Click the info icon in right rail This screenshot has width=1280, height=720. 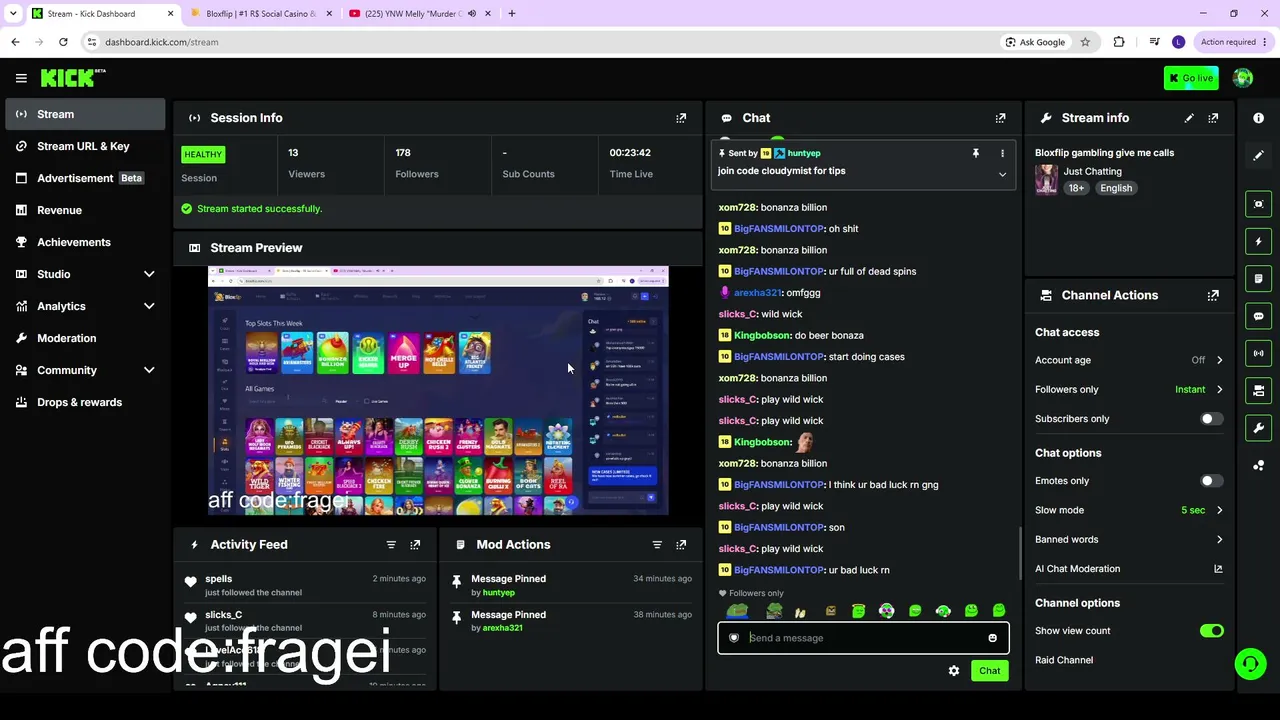pyautogui.click(x=1258, y=118)
